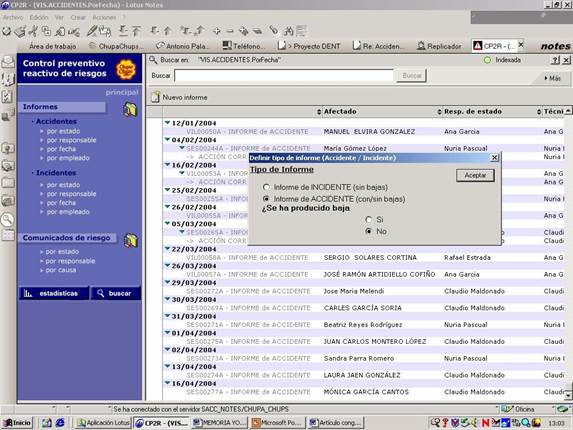The height and width of the screenshot is (430, 573).
Task: Switch to the Replicador tab
Action: (439, 46)
